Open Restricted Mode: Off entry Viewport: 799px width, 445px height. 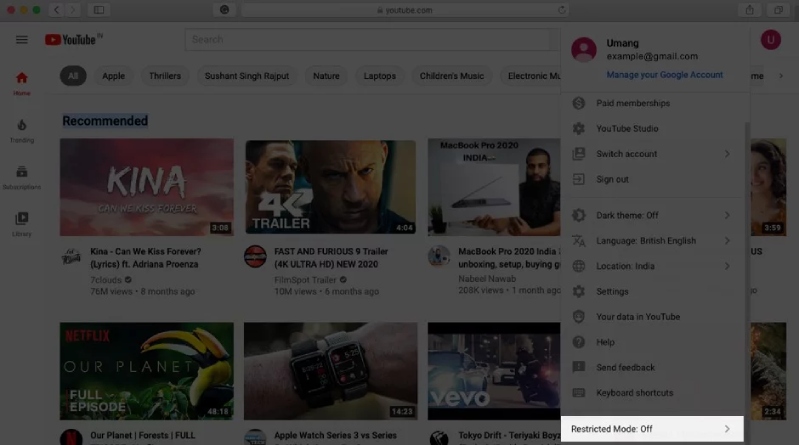pyautogui.click(x=652, y=429)
